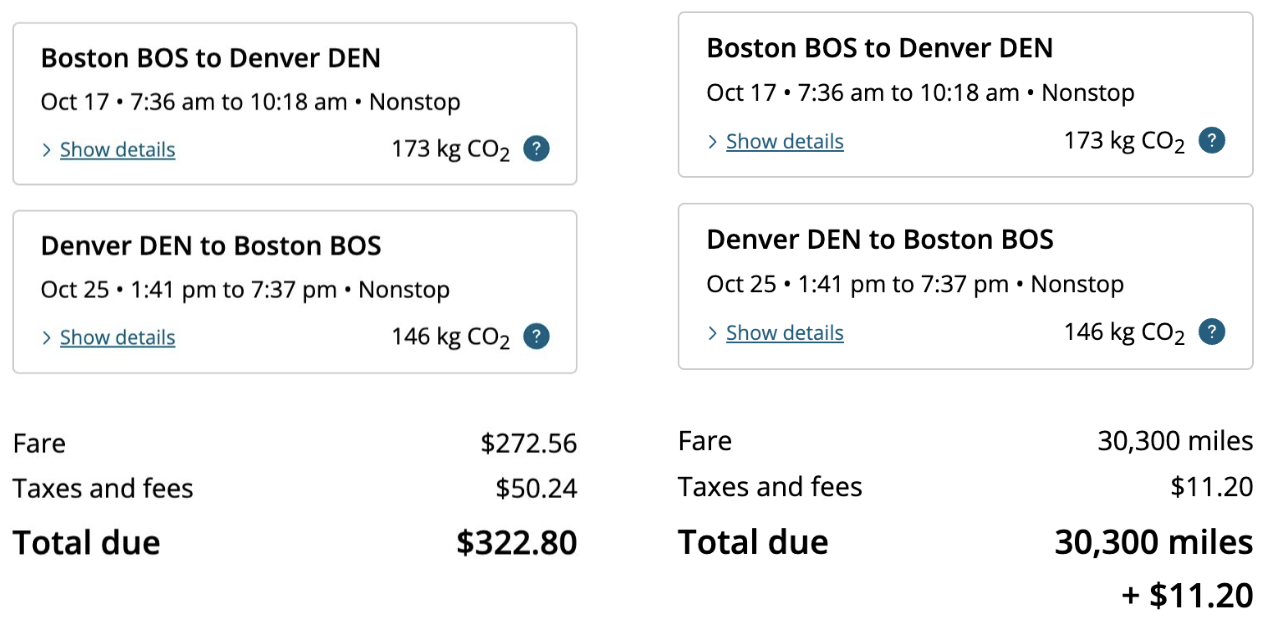Click Show details link for miles-fare Oct 17 flight
The image size is (1278, 636).
click(x=784, y=142)
